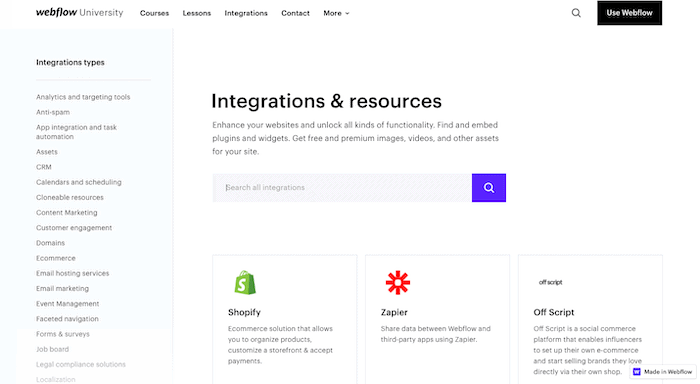Click the purple search submit button
700x384 pixels.
(x=489, y=188)
